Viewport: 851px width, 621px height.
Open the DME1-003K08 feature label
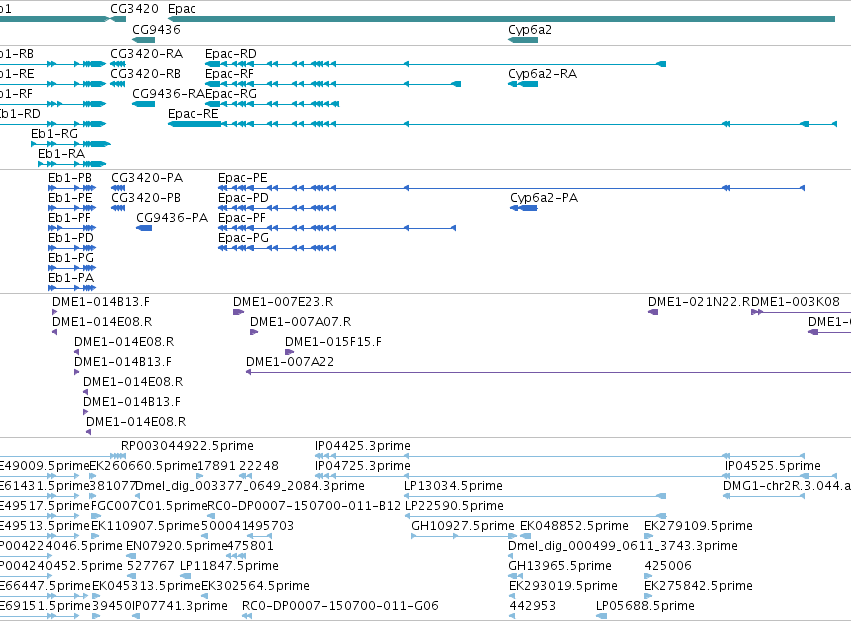point(796,302)
